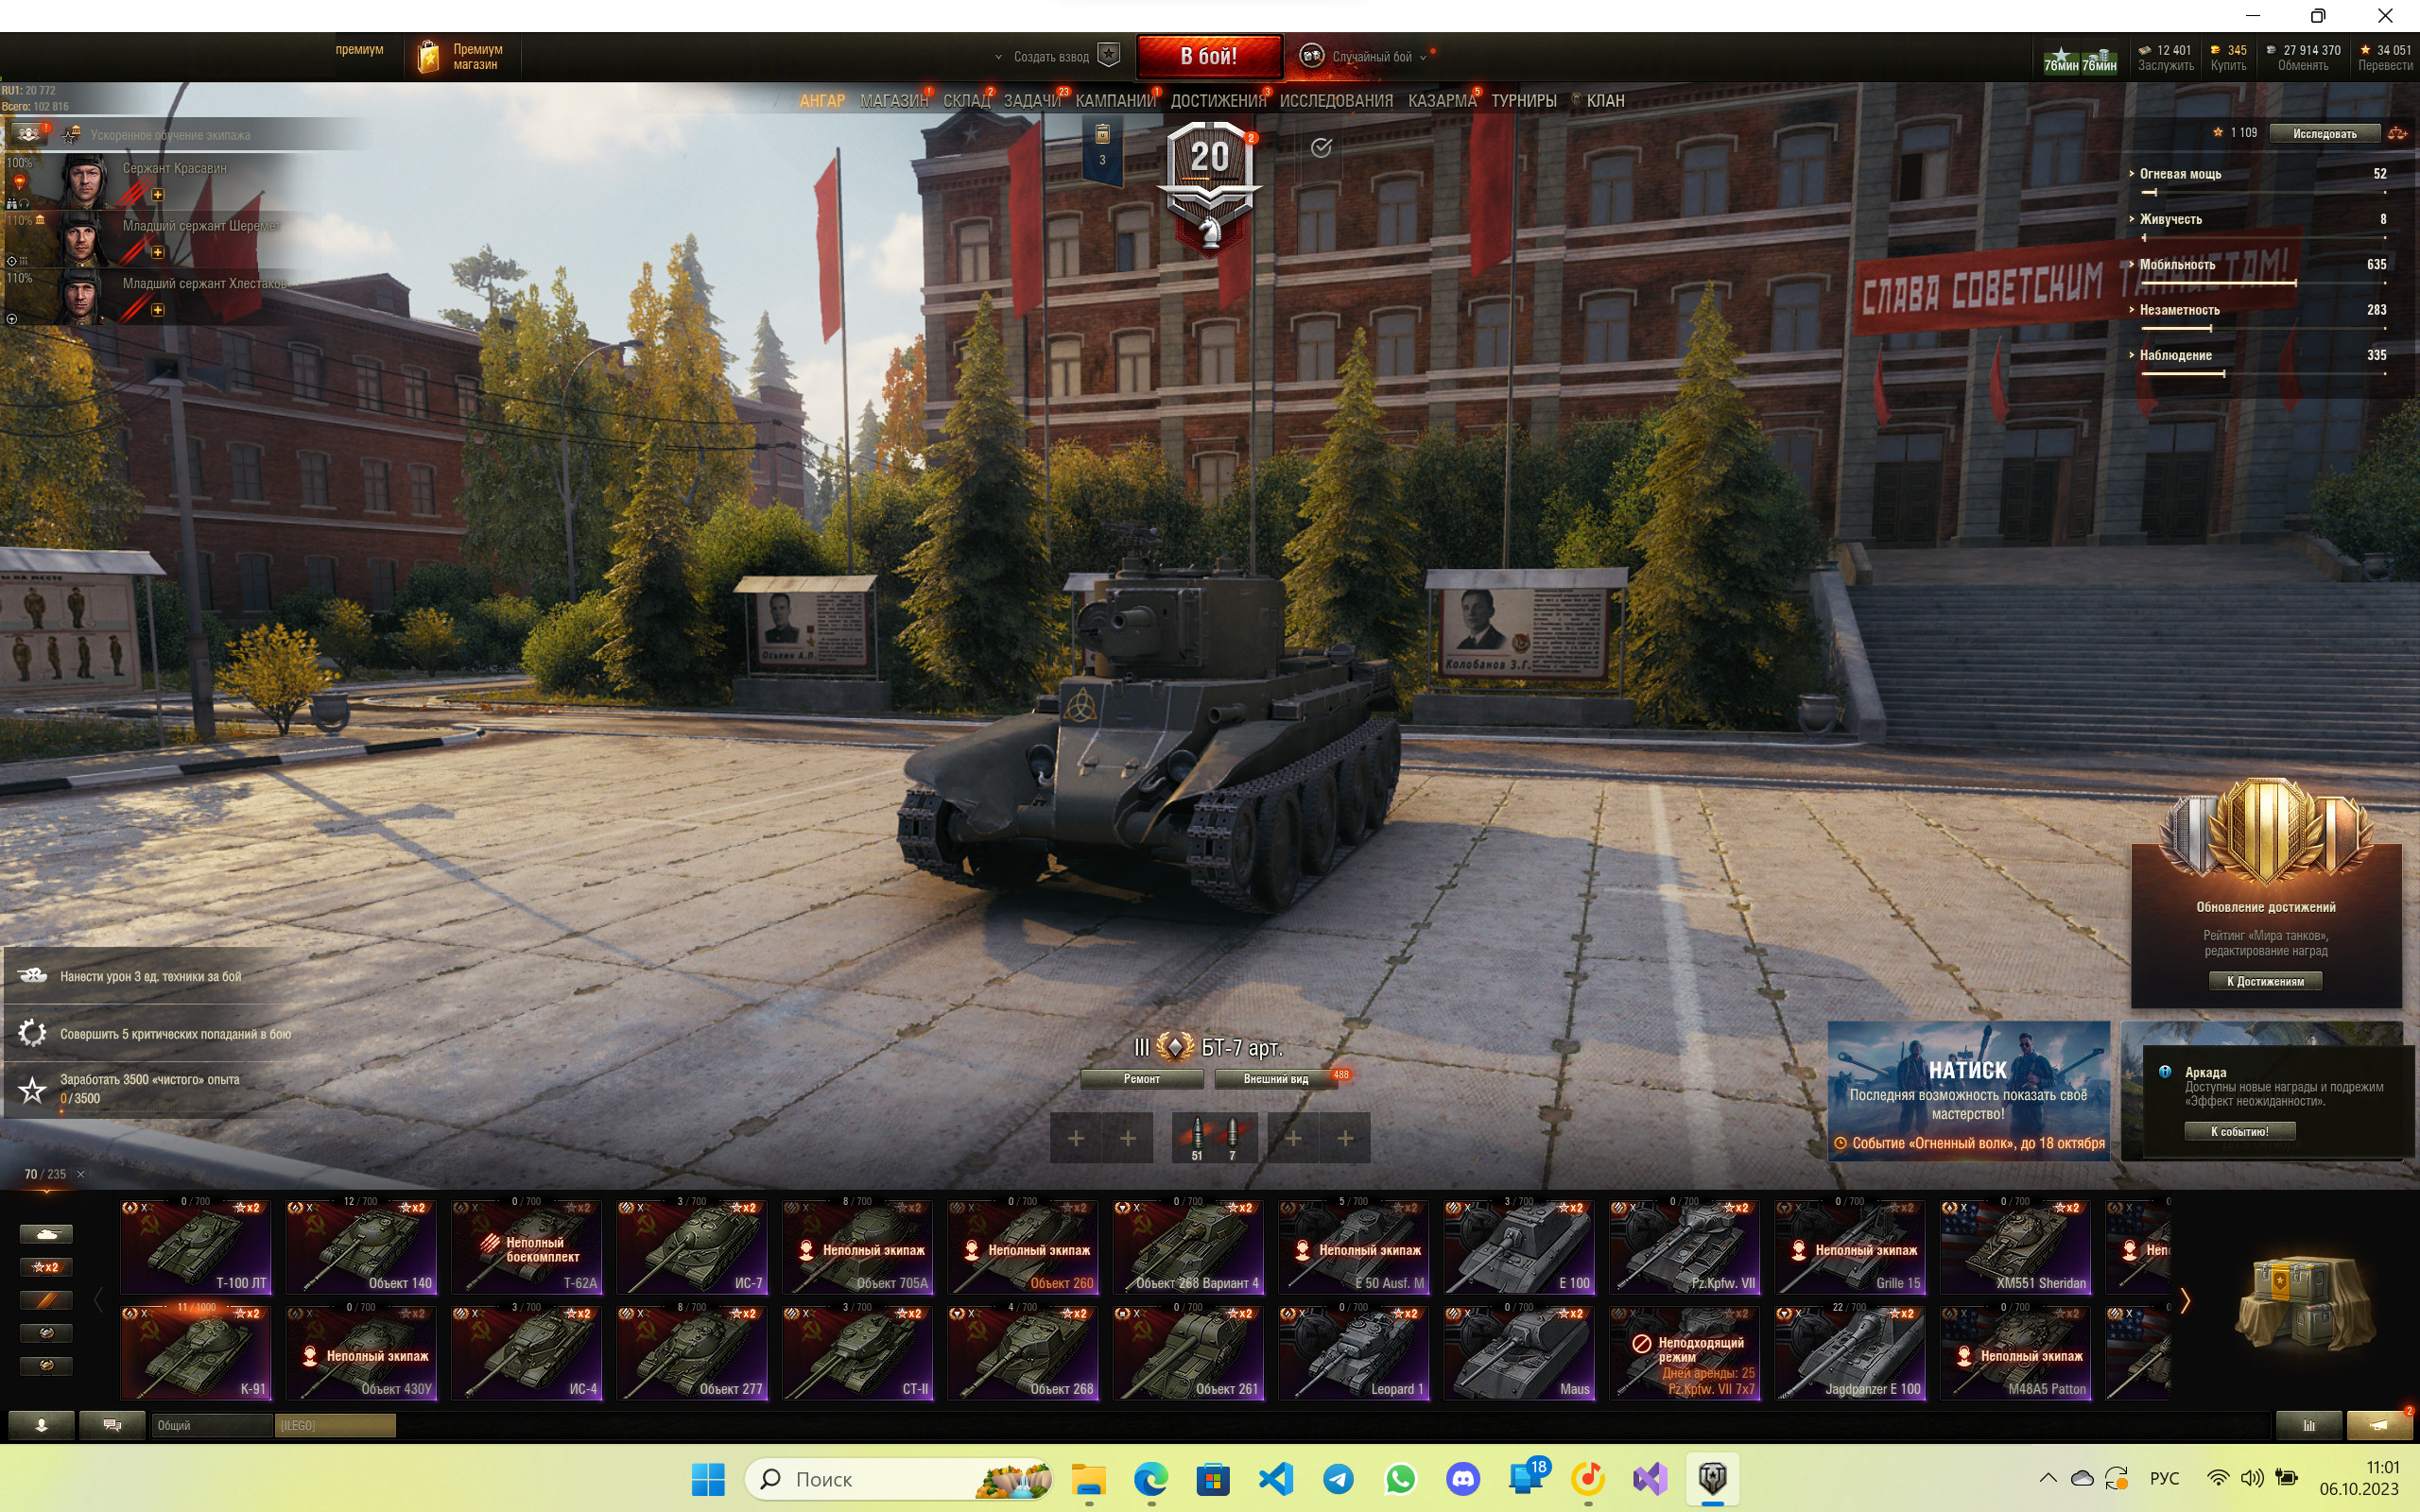
Task: Open the КАЗАРМА tab
Action: 1442,101
